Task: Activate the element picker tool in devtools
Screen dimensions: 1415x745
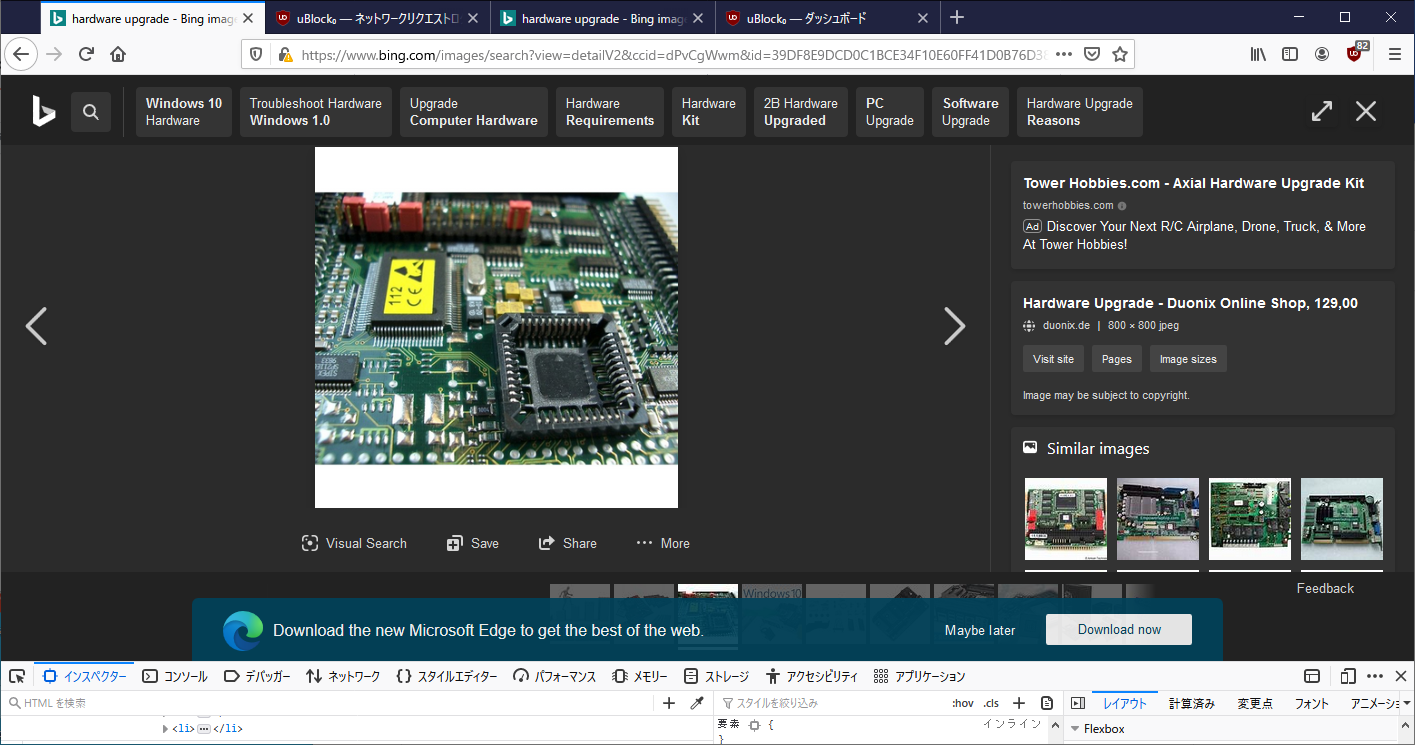Action: (17, 676)
